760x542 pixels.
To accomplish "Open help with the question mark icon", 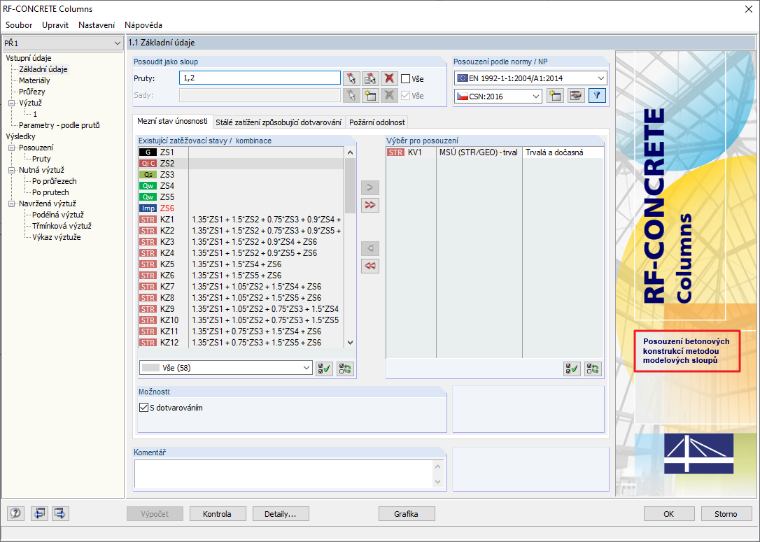I will [x=16, y=513].
